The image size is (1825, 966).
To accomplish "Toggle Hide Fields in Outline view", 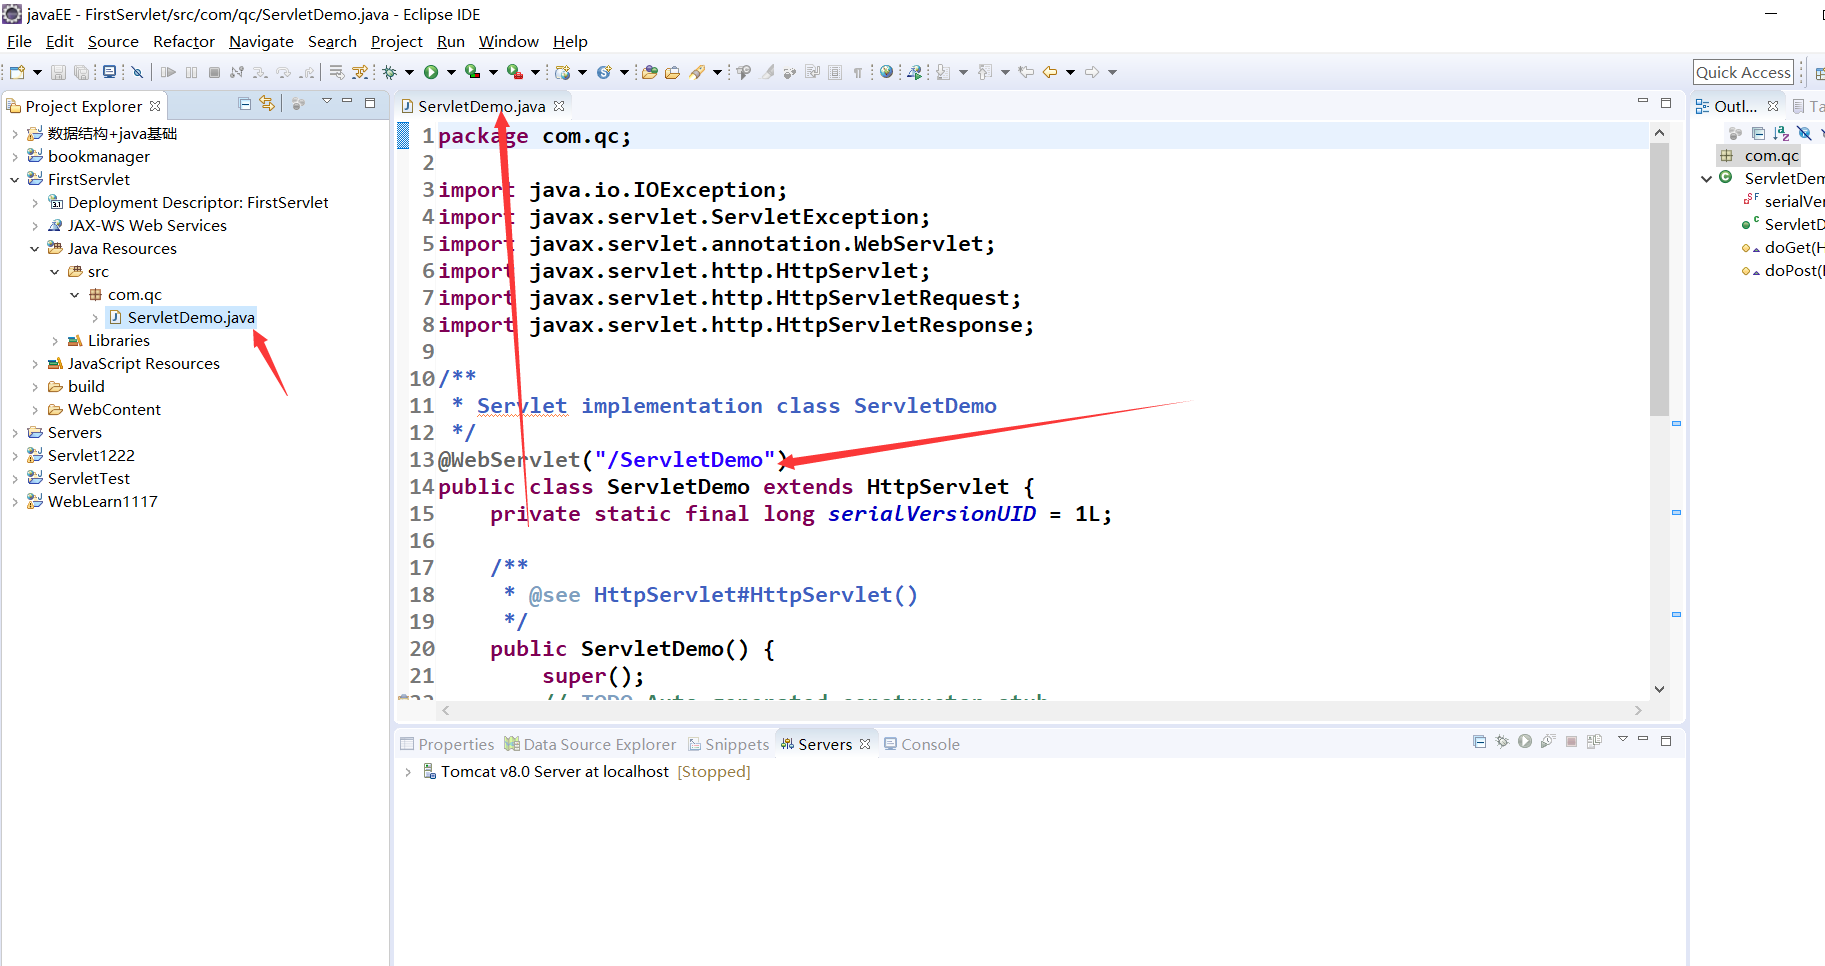I will point(1804,133).
